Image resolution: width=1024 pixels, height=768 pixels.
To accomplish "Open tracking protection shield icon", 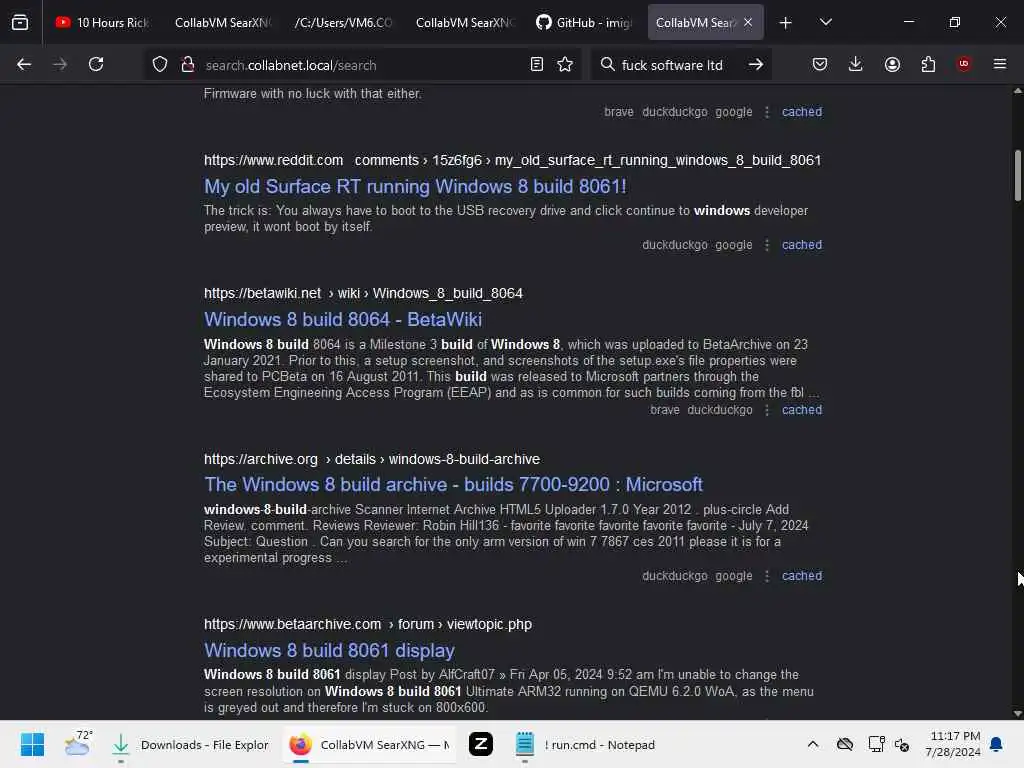I will 160,64.
